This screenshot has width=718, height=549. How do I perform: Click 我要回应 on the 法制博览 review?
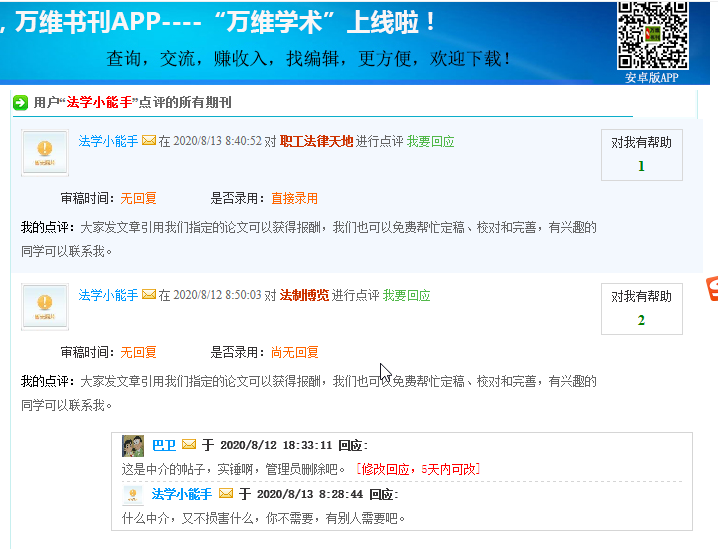(x=406, y=296)
